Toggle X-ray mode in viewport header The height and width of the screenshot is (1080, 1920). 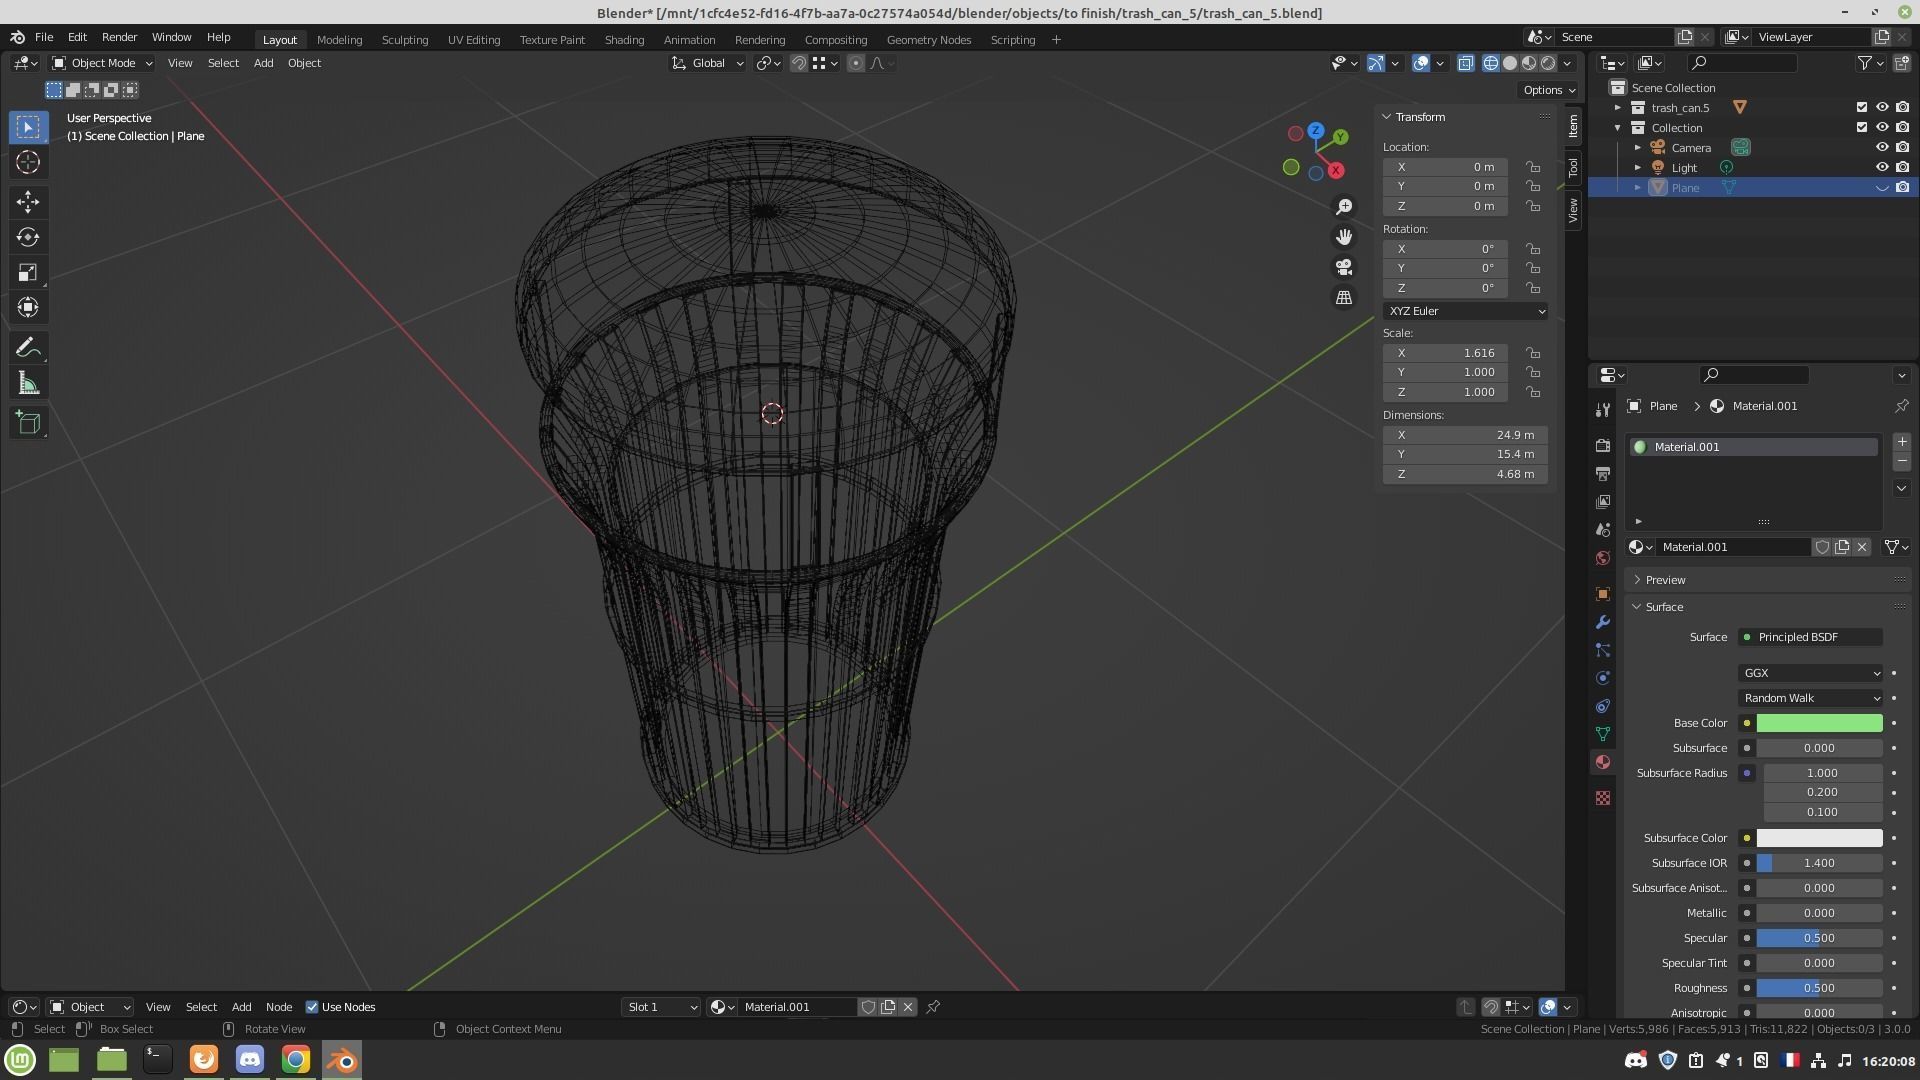point(1465,63)
